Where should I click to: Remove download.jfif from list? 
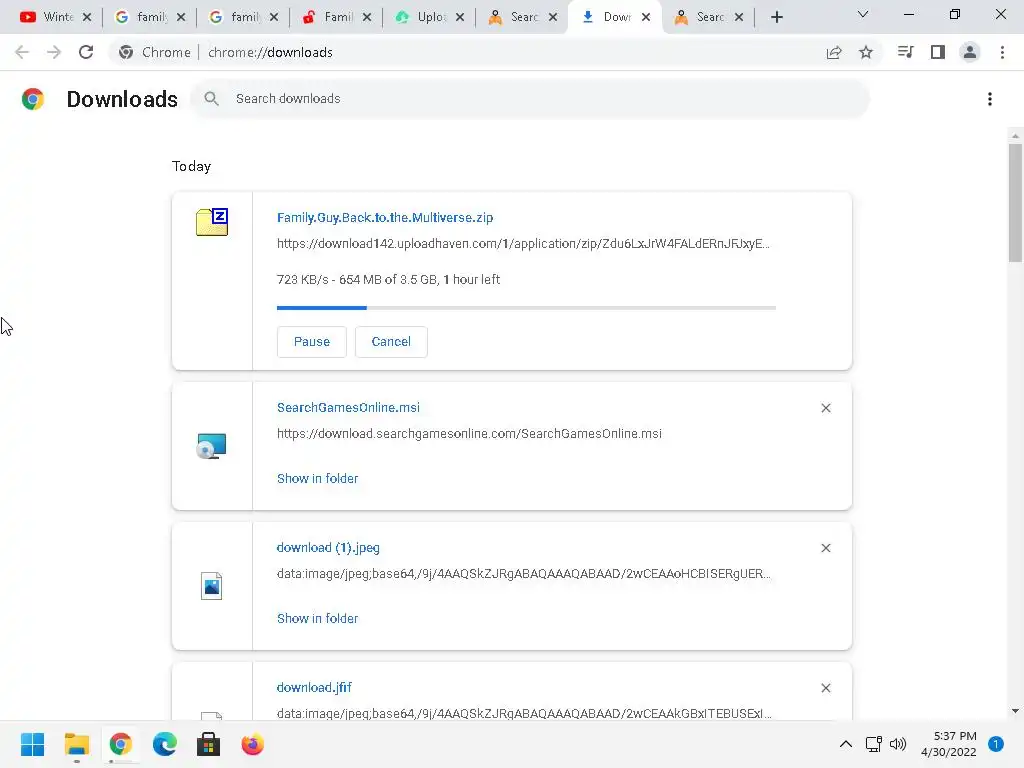[x=826, y=688]
